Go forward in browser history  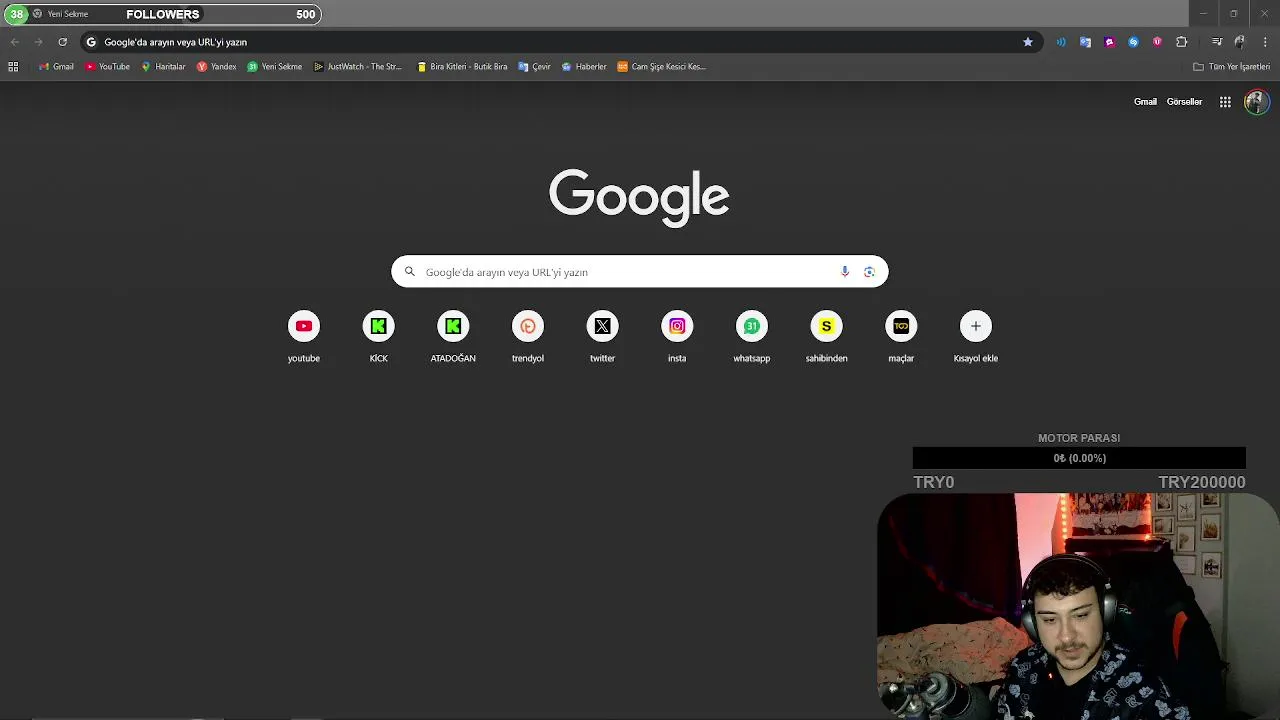coord(38,42)
